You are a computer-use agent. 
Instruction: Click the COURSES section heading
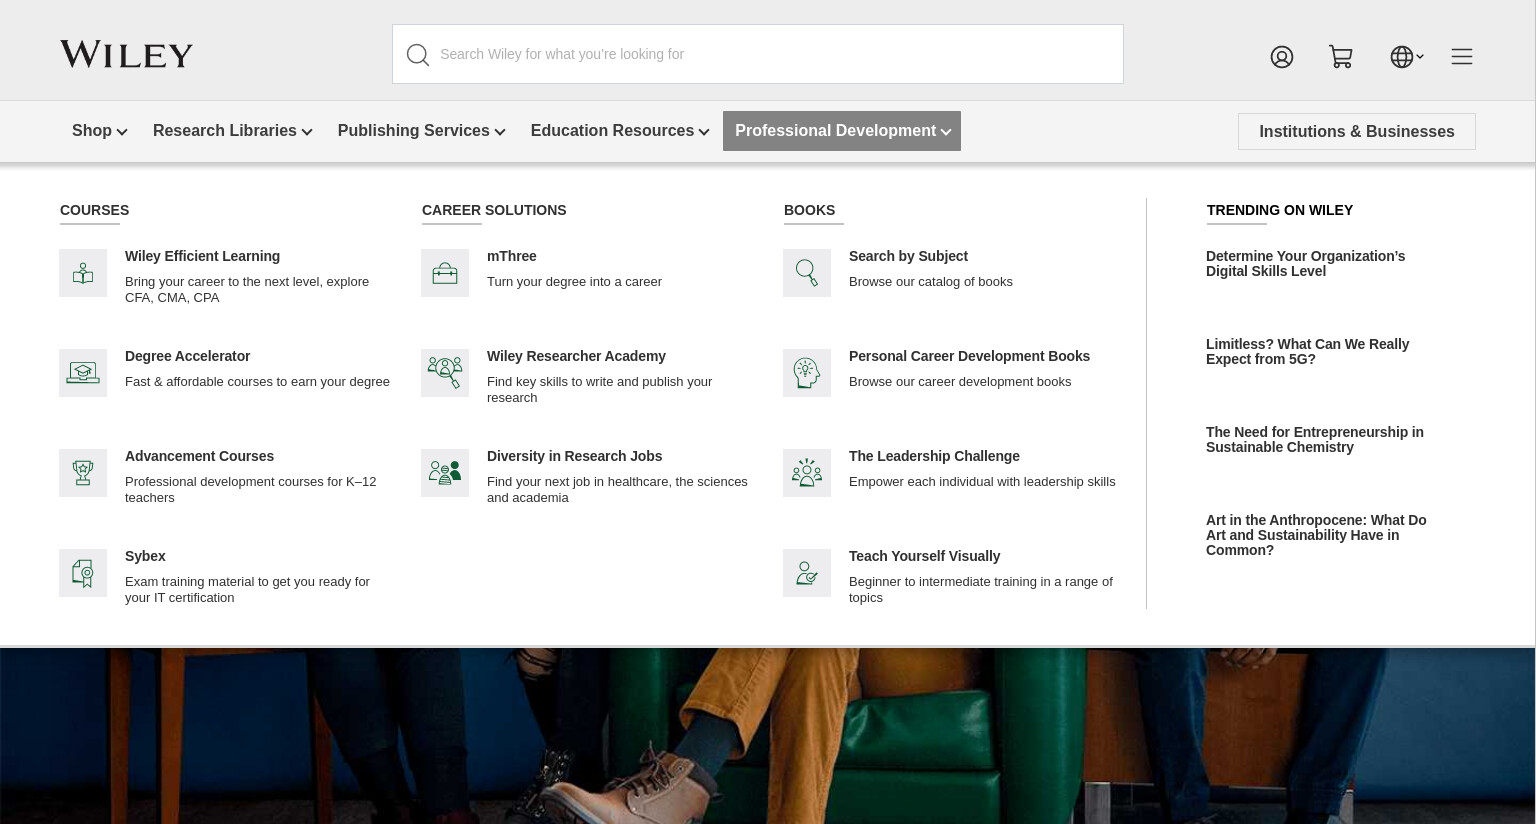[94, 211]
